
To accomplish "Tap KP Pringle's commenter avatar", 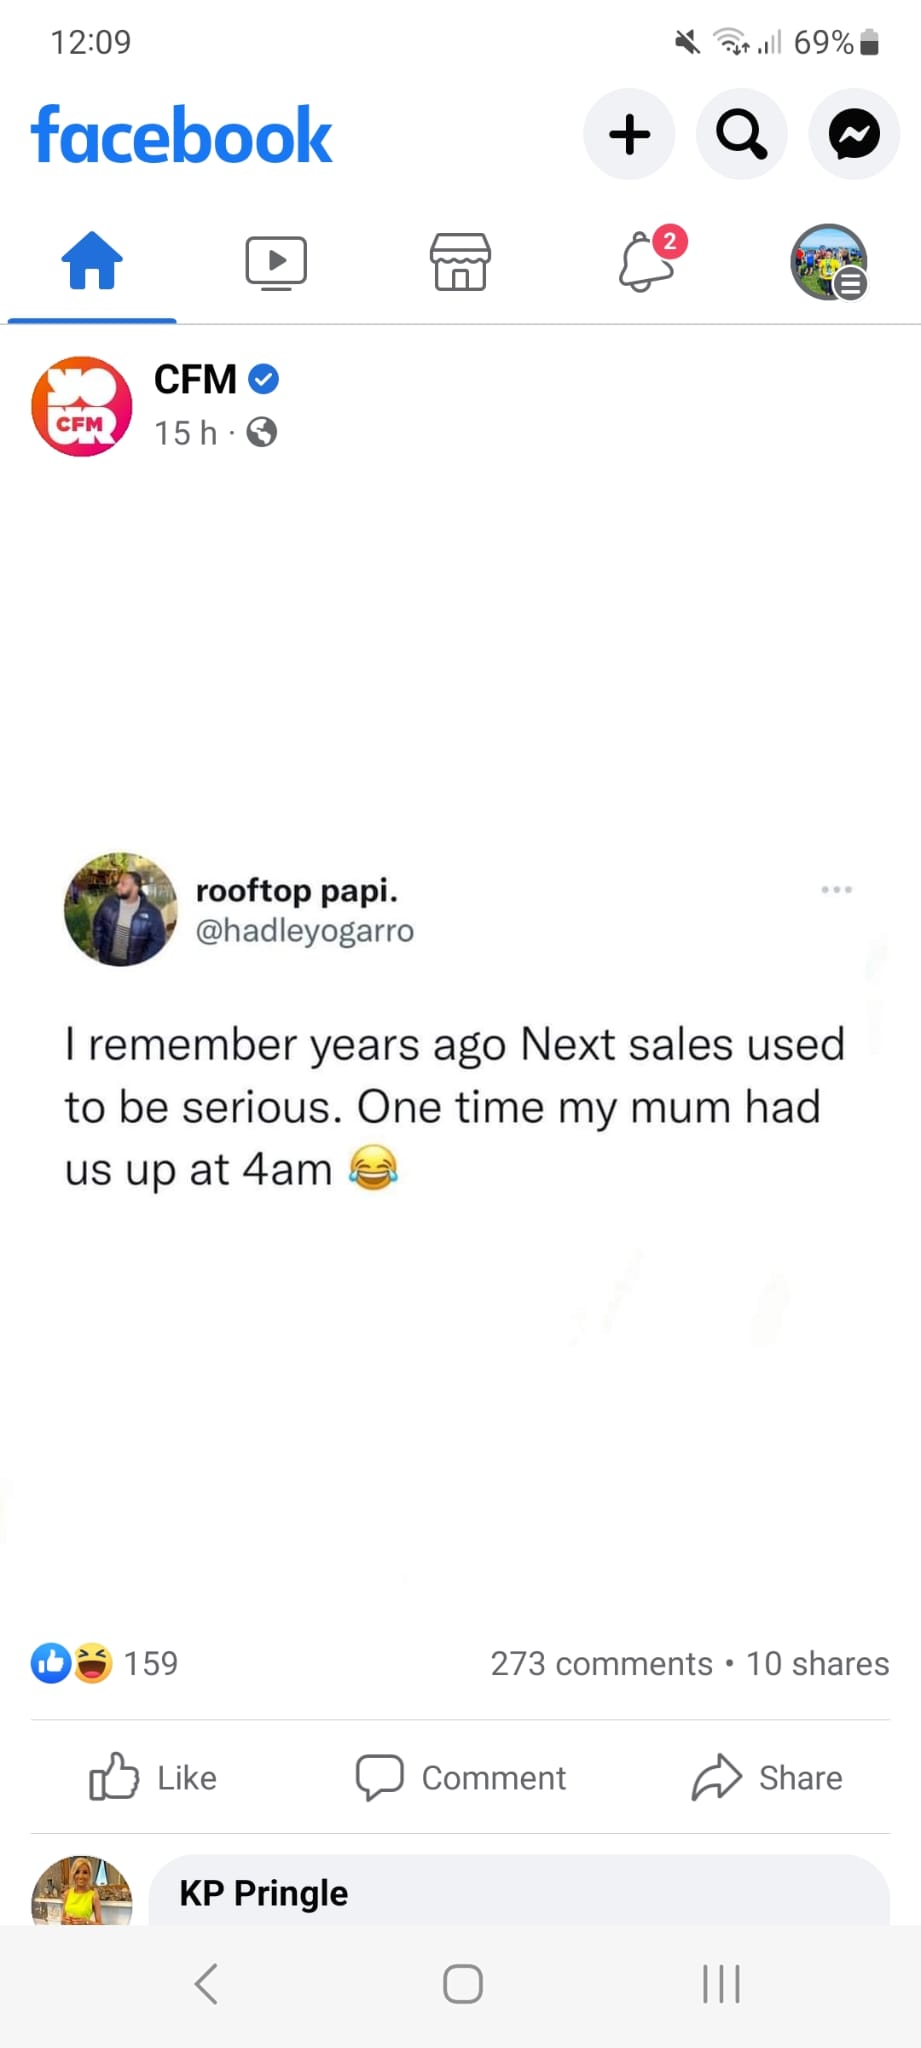I will [82, 1892].
